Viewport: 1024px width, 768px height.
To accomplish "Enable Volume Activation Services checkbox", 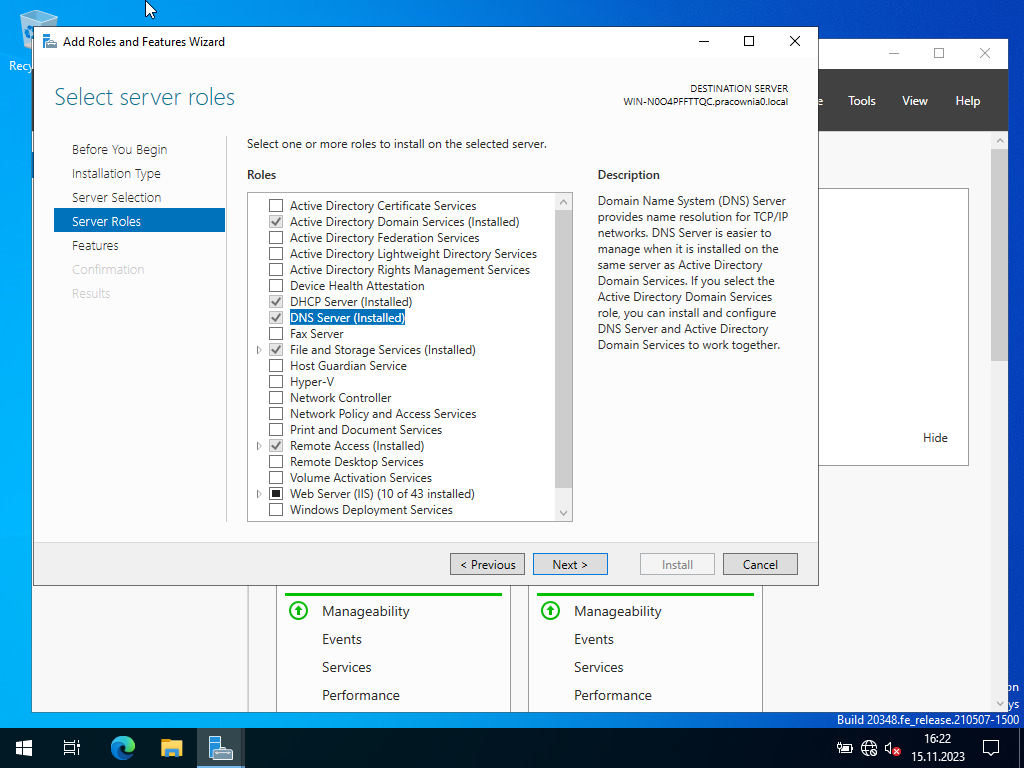I will [x=276, y=478].
